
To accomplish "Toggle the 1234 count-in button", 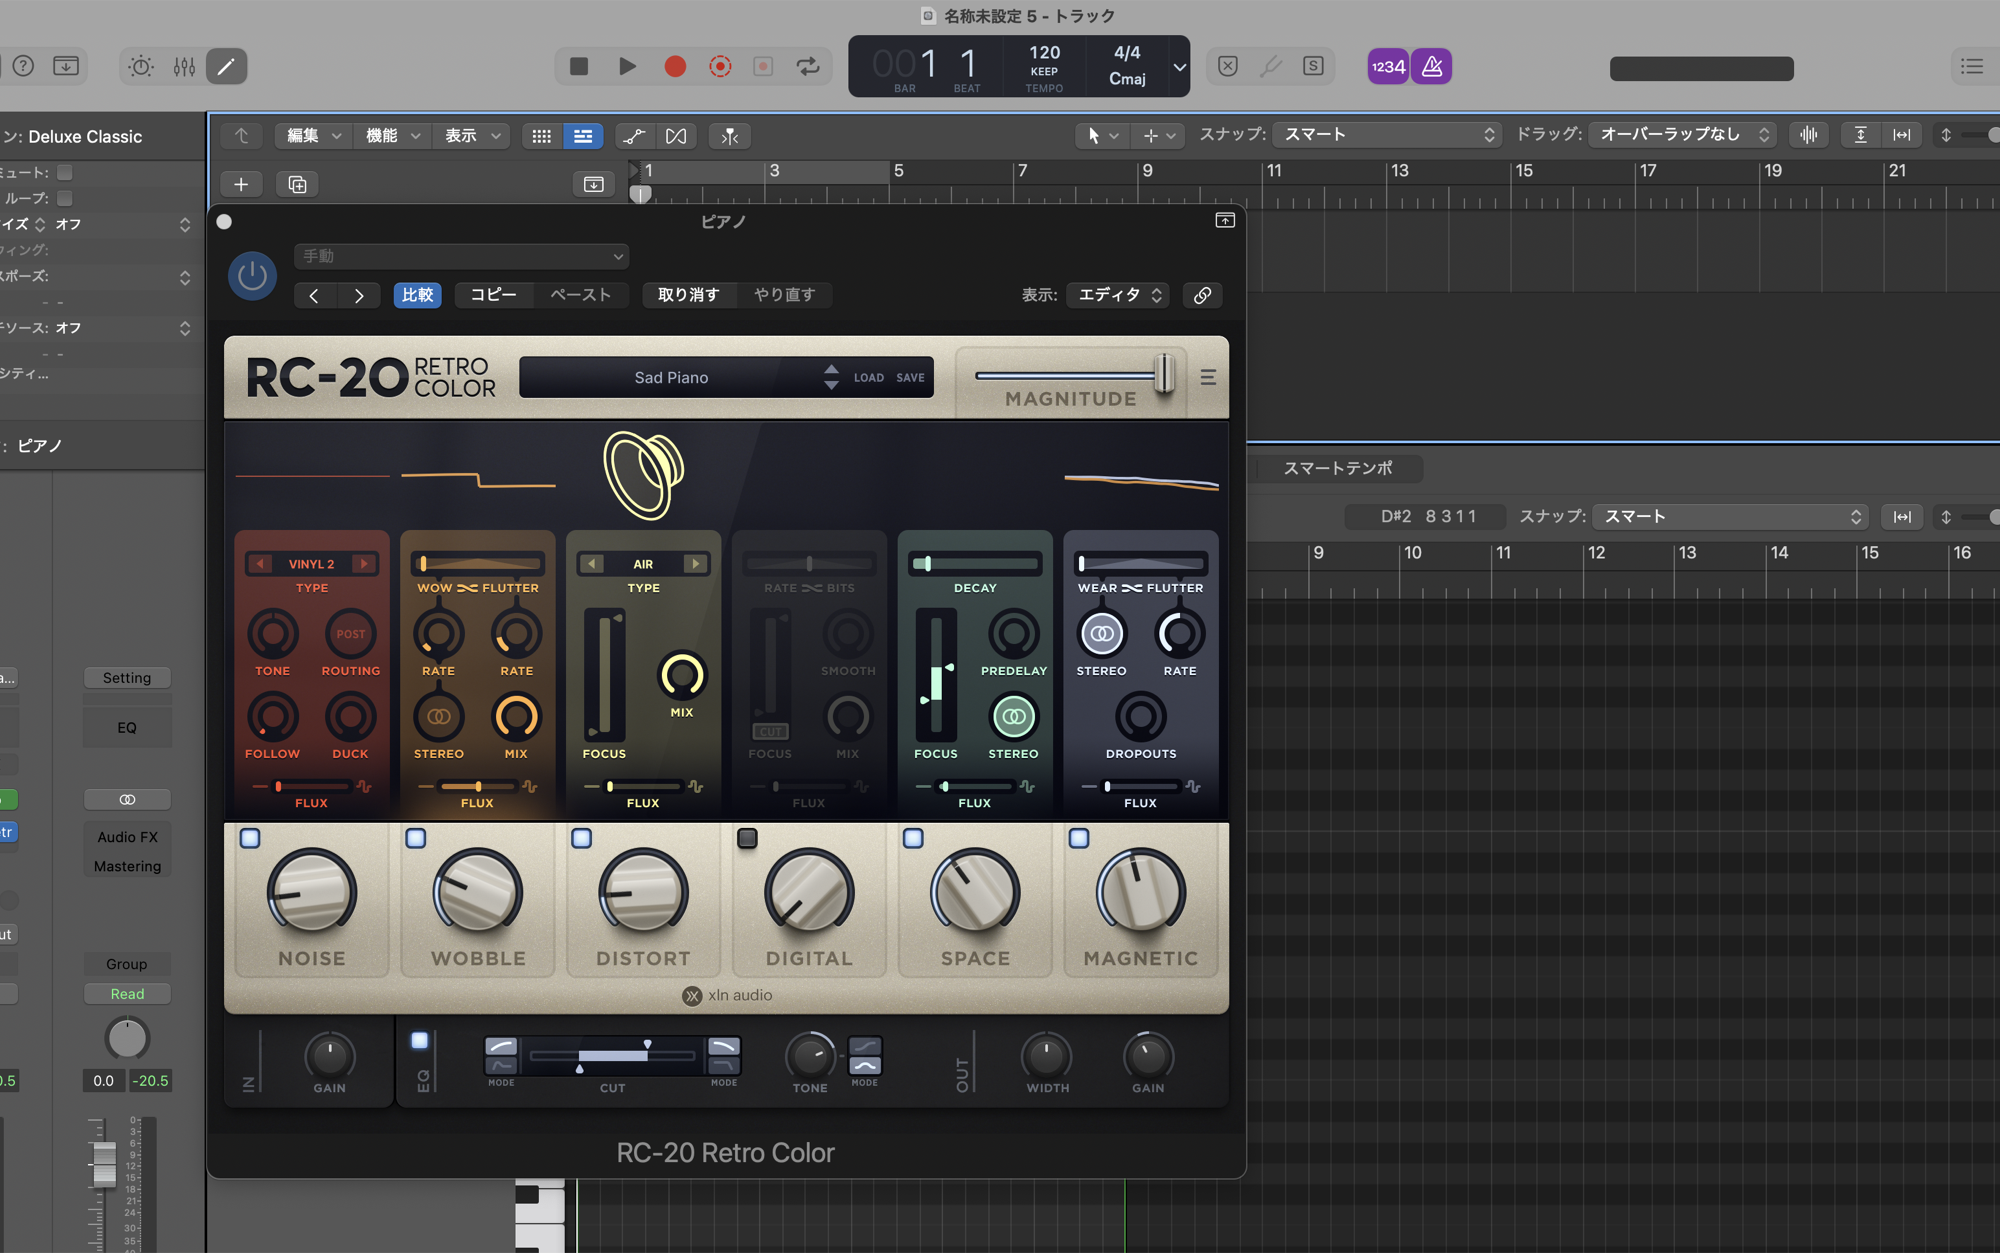I will point(1388,66).
